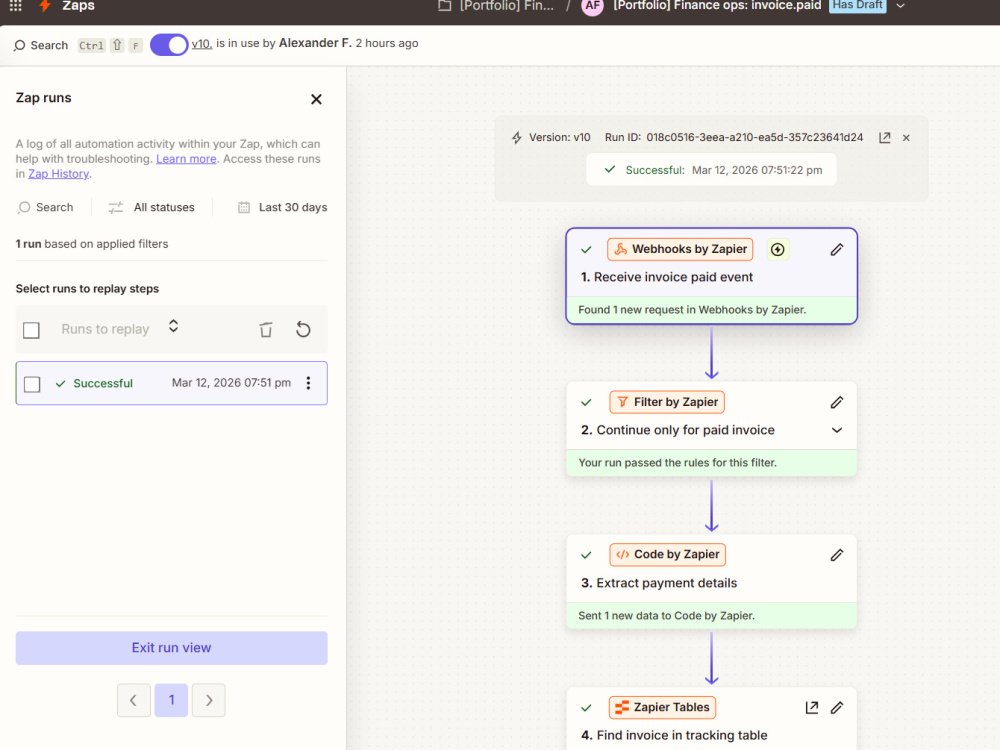The width and height of the screenshot is (1000, 750).
Task: Open the Zap History link
Action: click(59, 173)
